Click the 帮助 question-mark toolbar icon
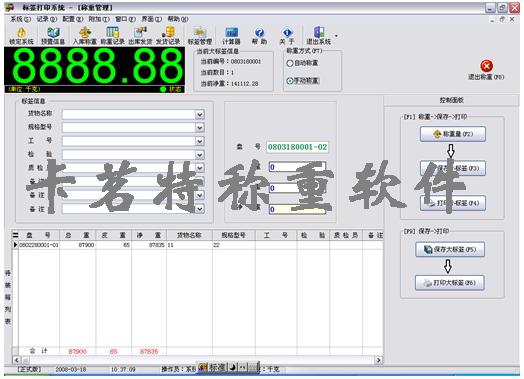524x379 pixels. pyautogui.click(x=259, y=36)
